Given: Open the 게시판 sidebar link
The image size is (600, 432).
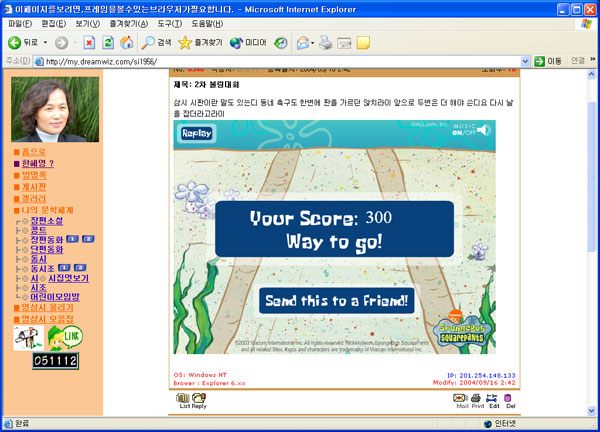Looking at the screenshot, I should tap(34, 187).
